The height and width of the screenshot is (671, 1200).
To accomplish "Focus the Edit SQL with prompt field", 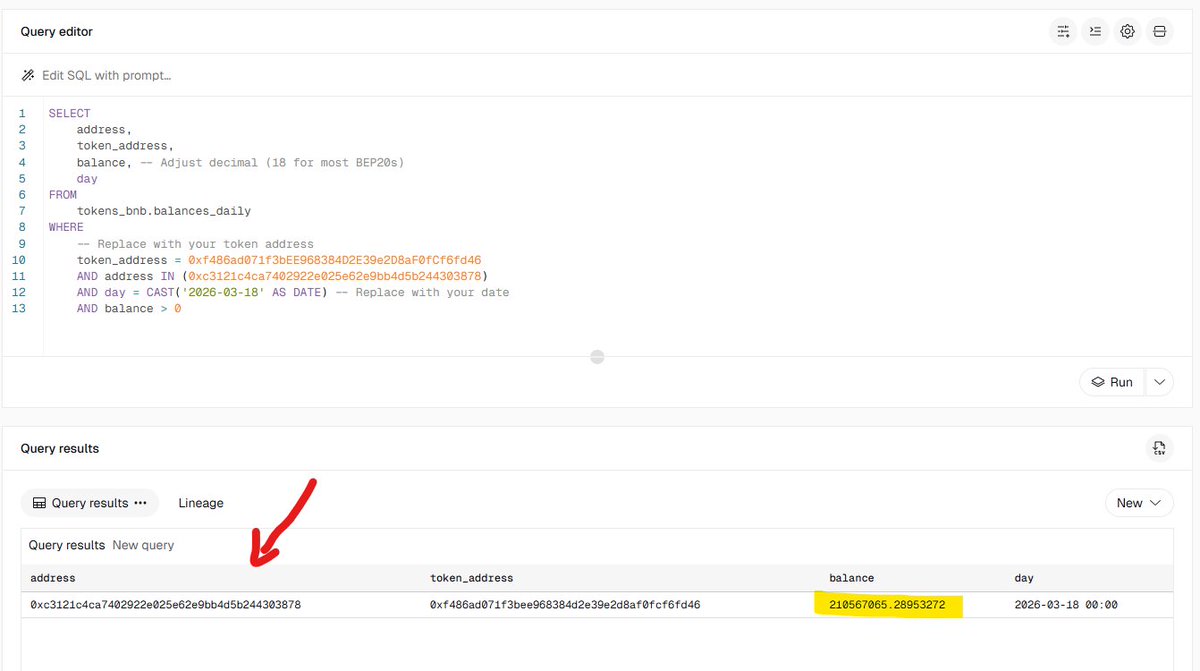I will (107, 75).
